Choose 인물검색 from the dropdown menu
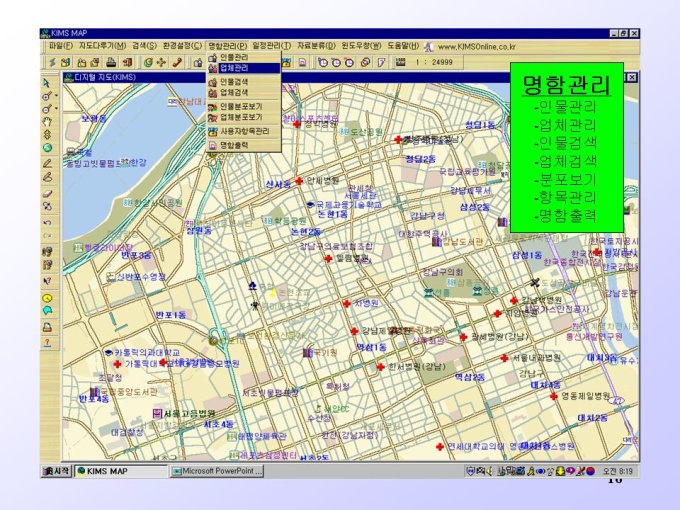 coord(235,81)
